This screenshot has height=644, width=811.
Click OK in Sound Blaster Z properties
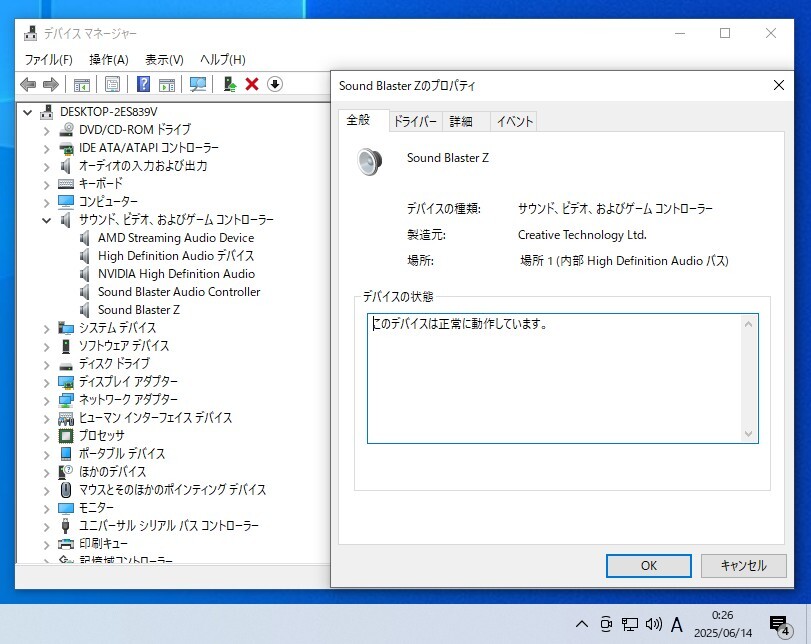pos(649,566)
